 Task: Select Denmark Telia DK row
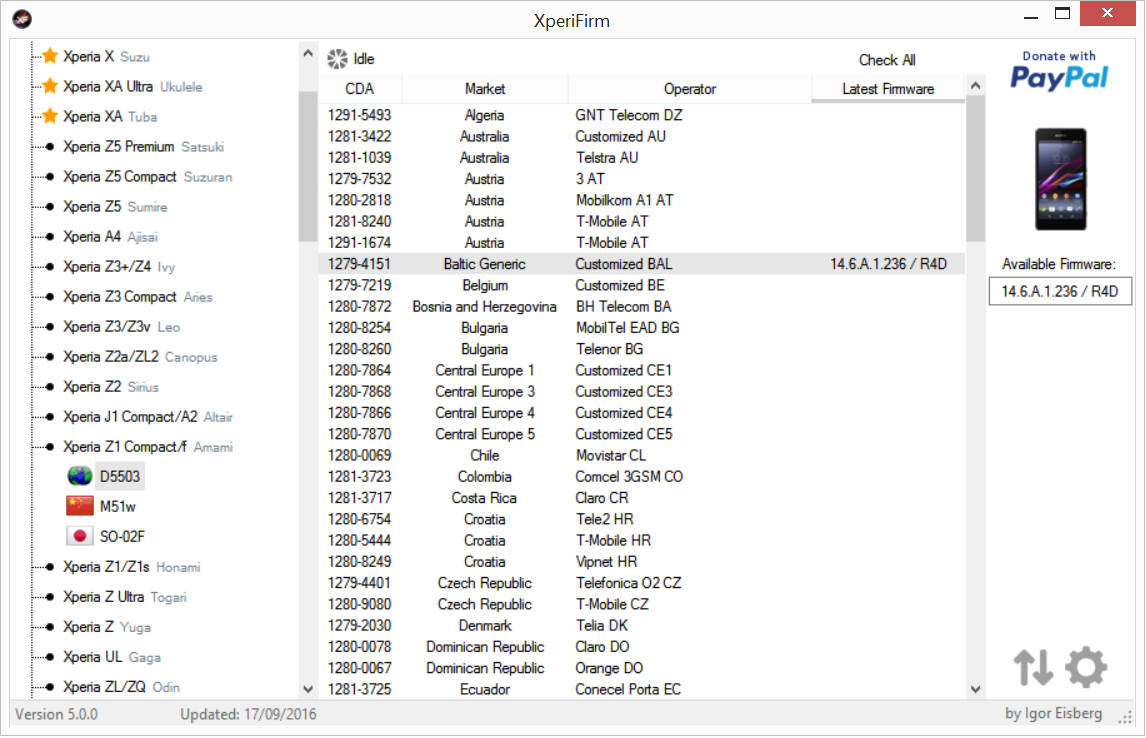tap(642, 625)
